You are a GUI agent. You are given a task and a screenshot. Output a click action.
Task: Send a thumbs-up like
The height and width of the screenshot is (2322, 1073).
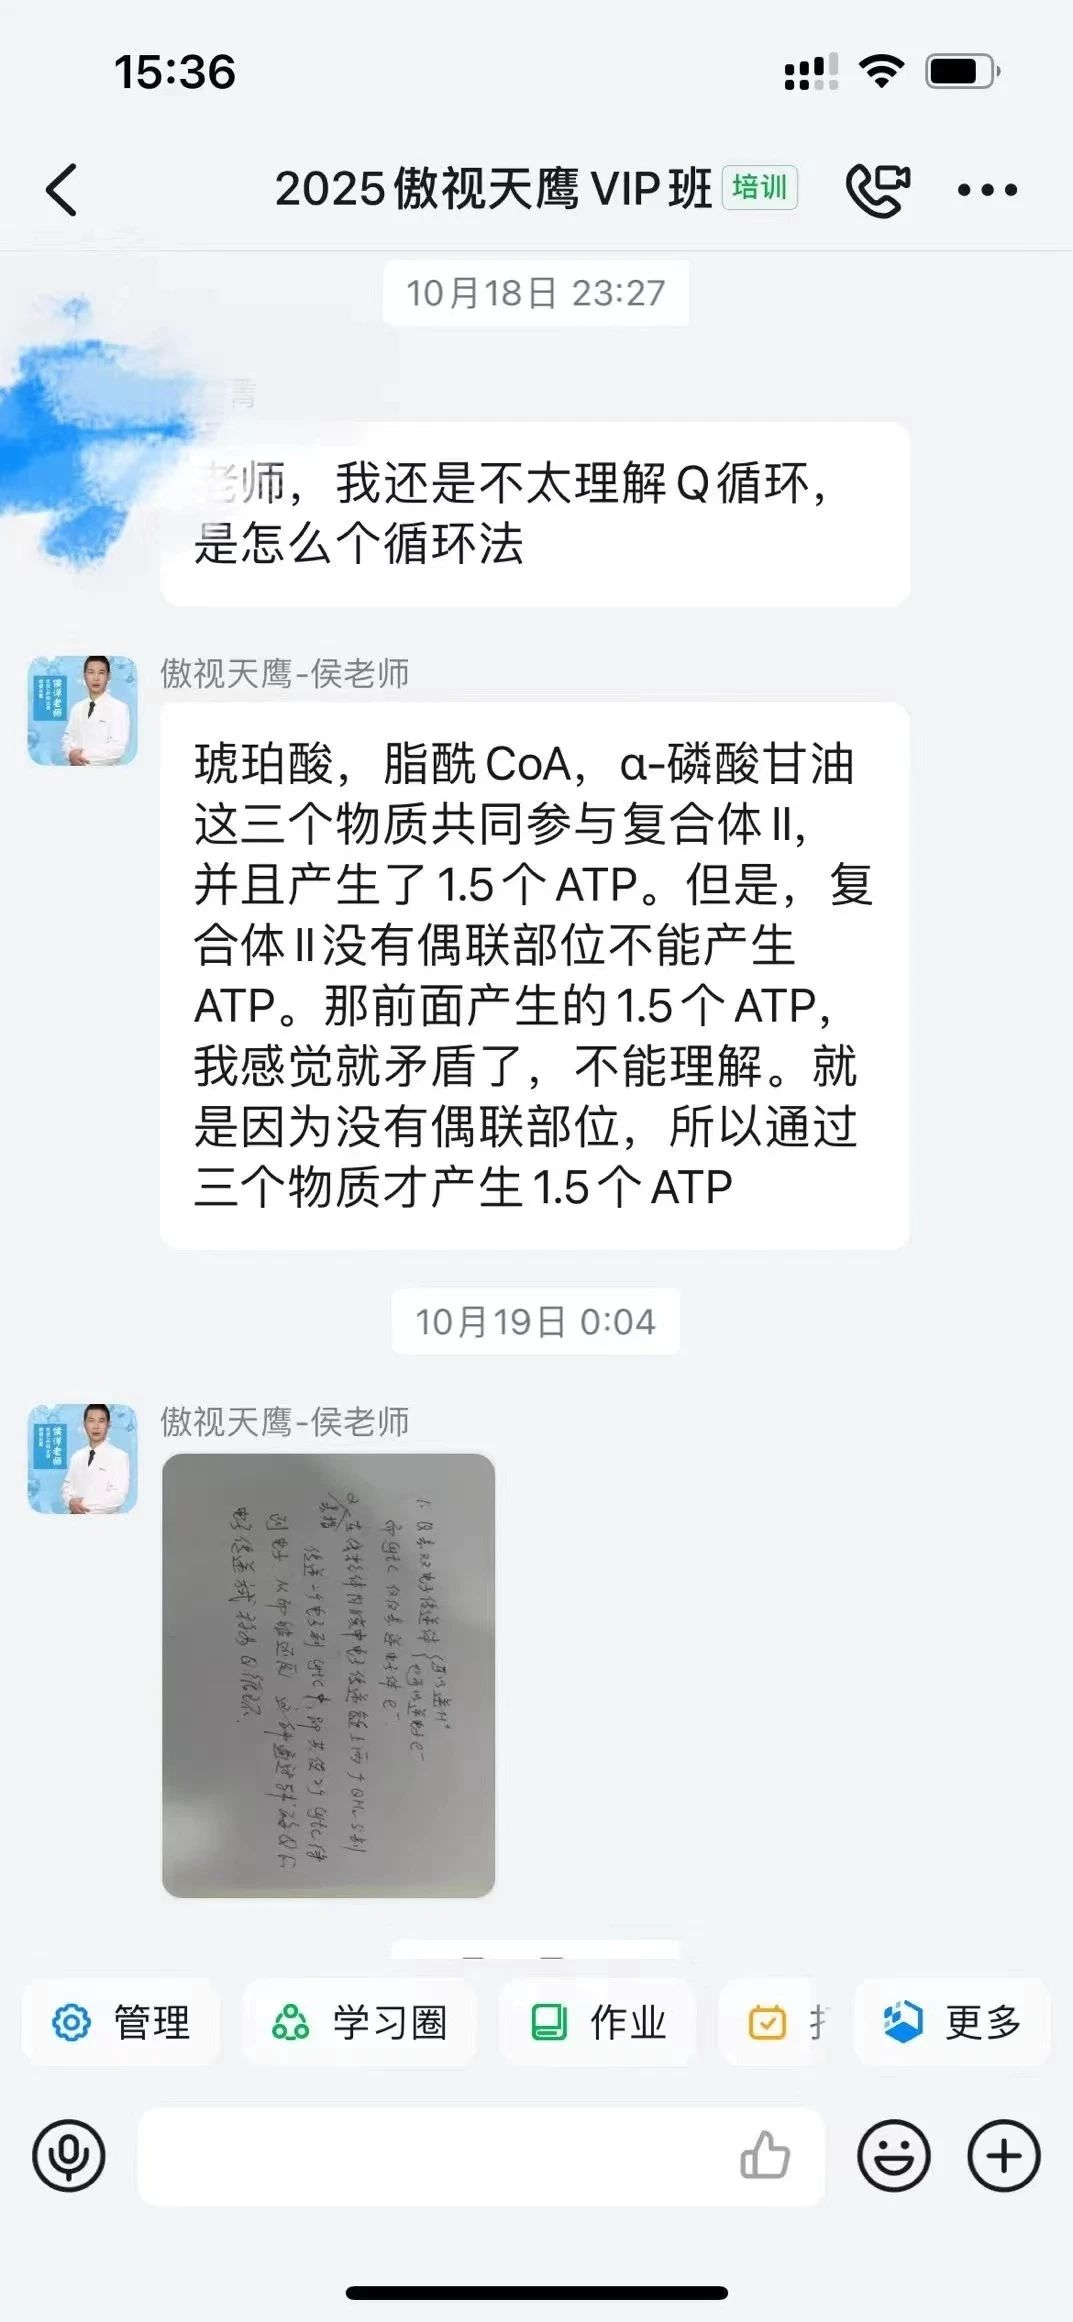tap(765, 2155)
